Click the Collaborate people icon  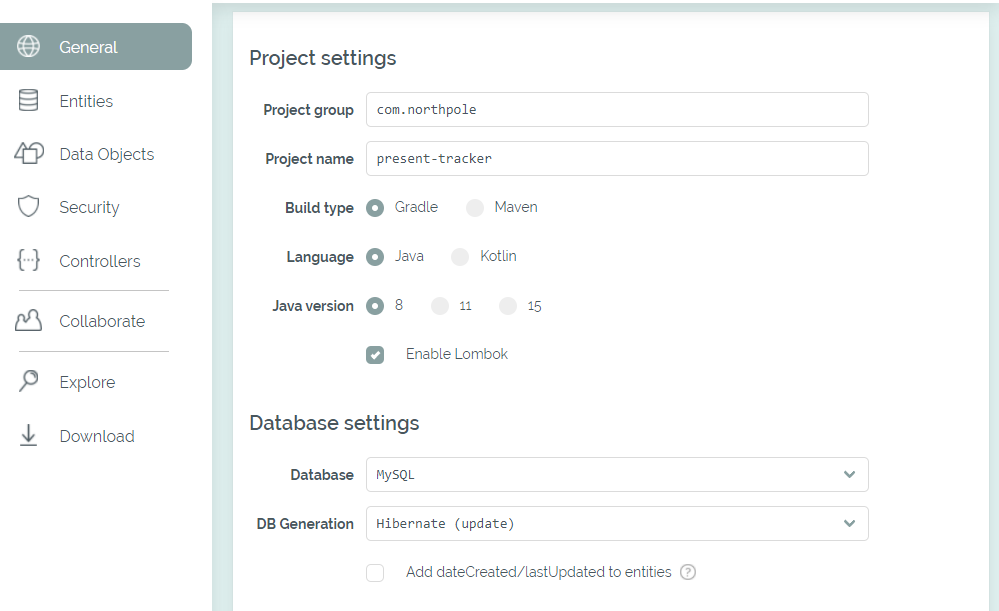tap(29, 321)
